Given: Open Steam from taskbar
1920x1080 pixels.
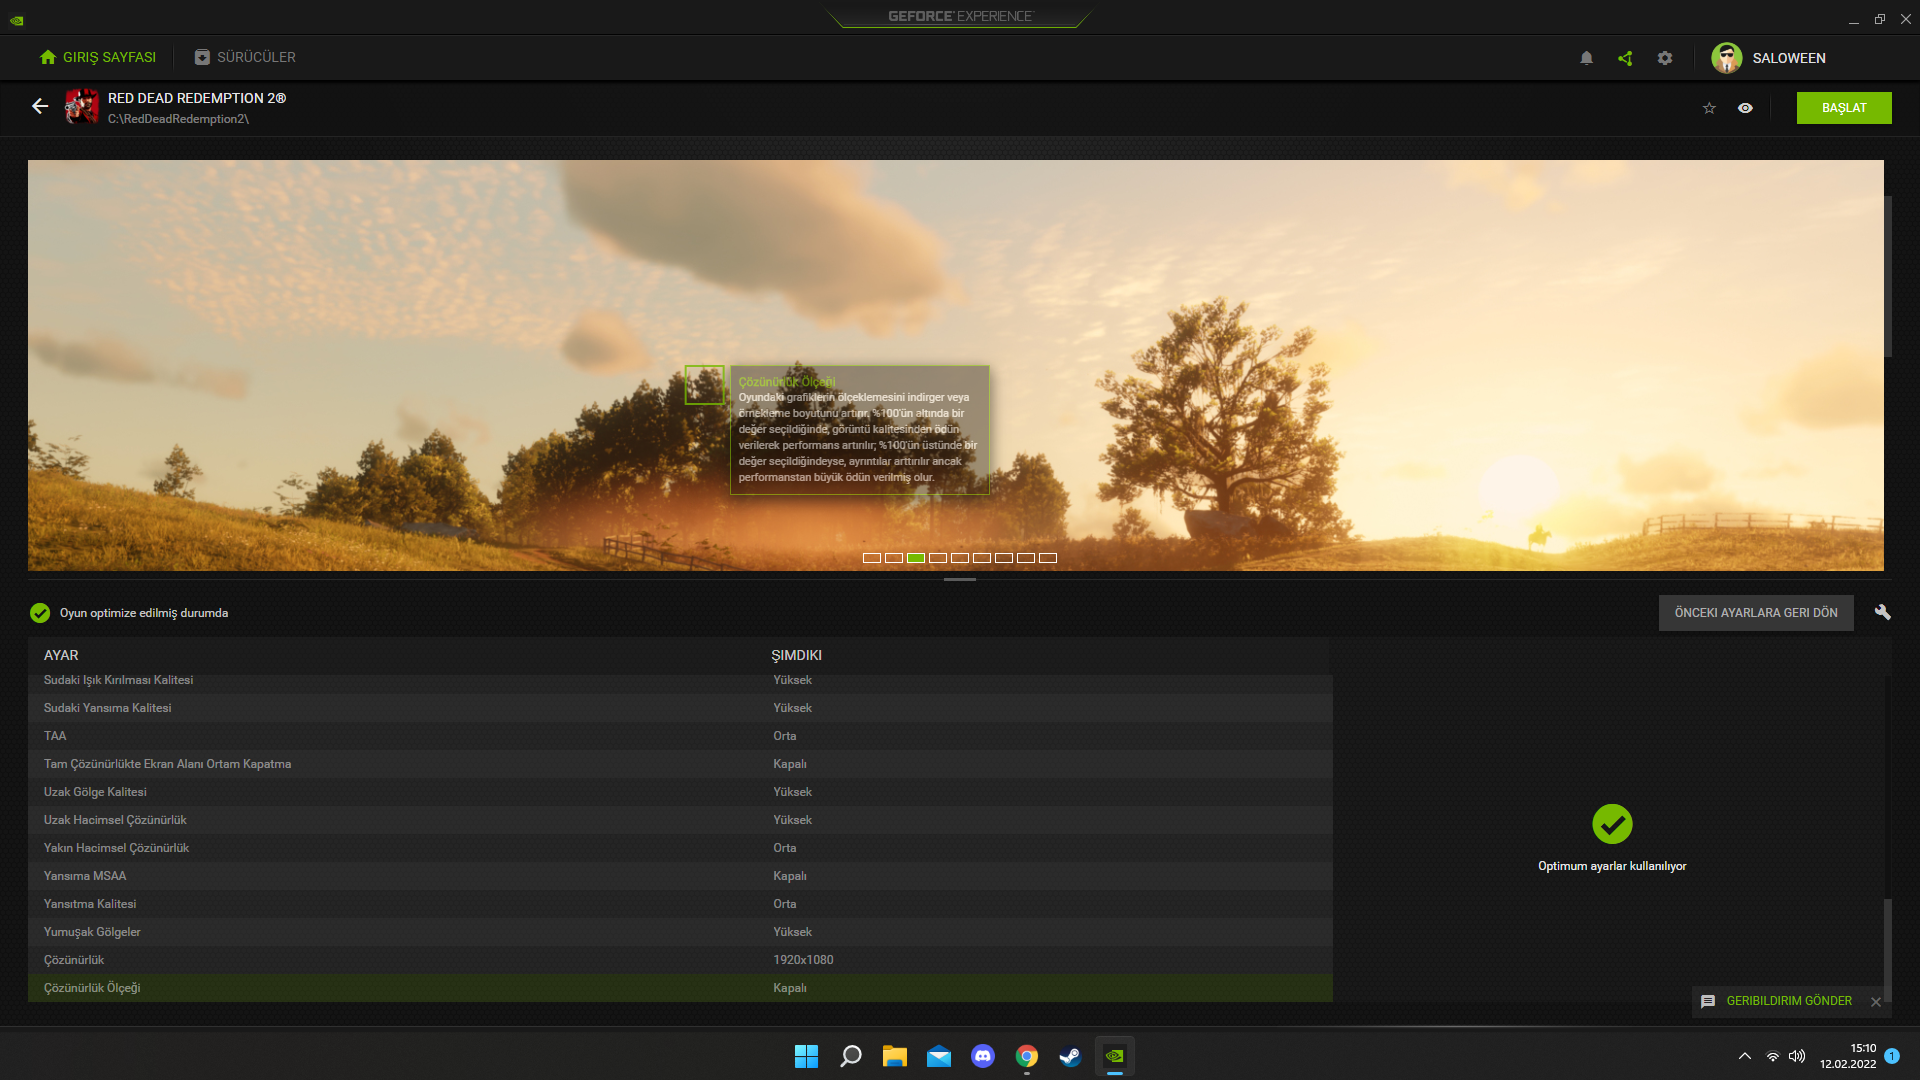Looking at the screenshot, I should (x=1071, y=1056).
